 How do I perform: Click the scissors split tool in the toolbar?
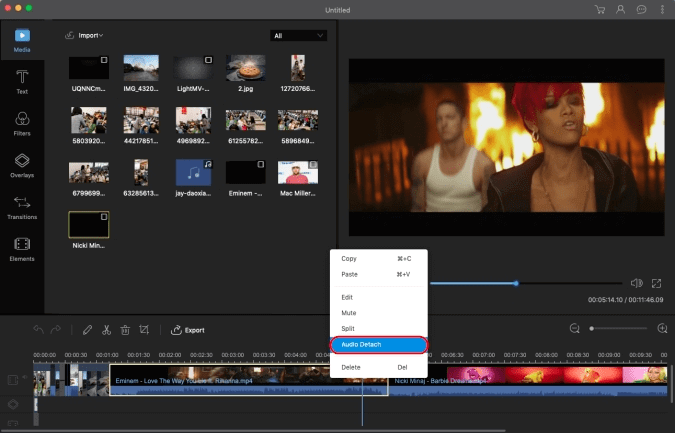pyautogui.click(x=106, y=329)
